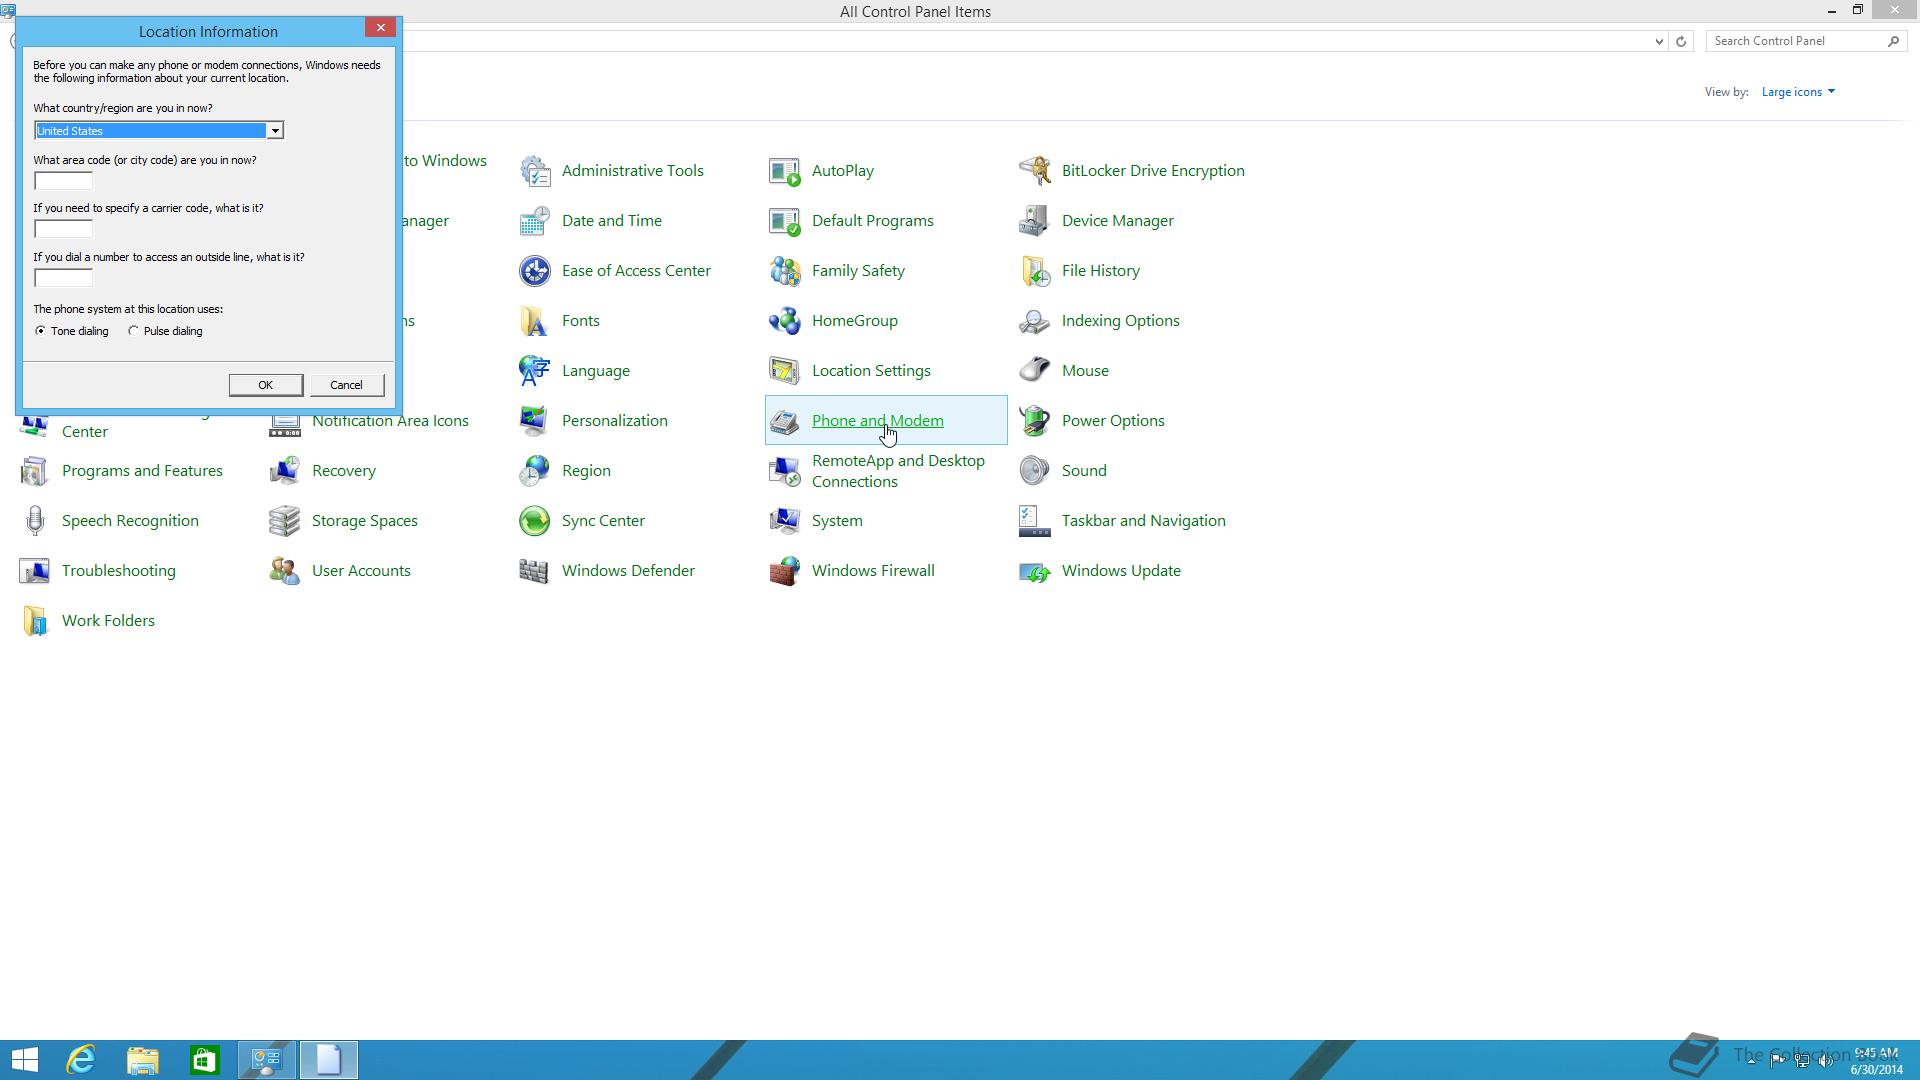Image resolution: width=1920 pixels, height=1080 pixels.
Task: Open the Device Manager icon
Action: (1035, 221)
